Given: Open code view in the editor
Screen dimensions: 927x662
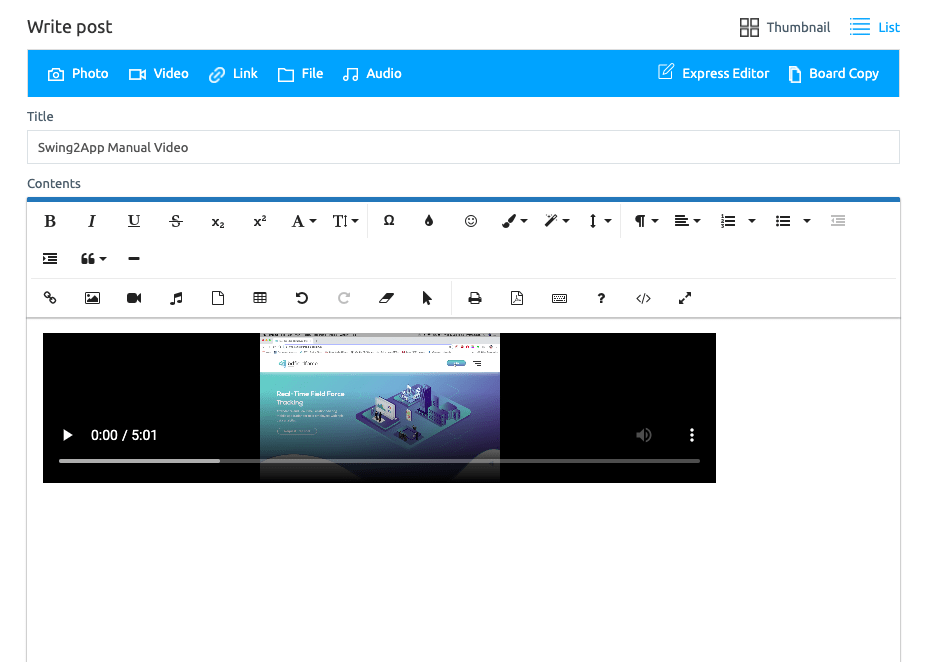Looking at the screenshot, I should pyautogui.click(x=643, y=298).
